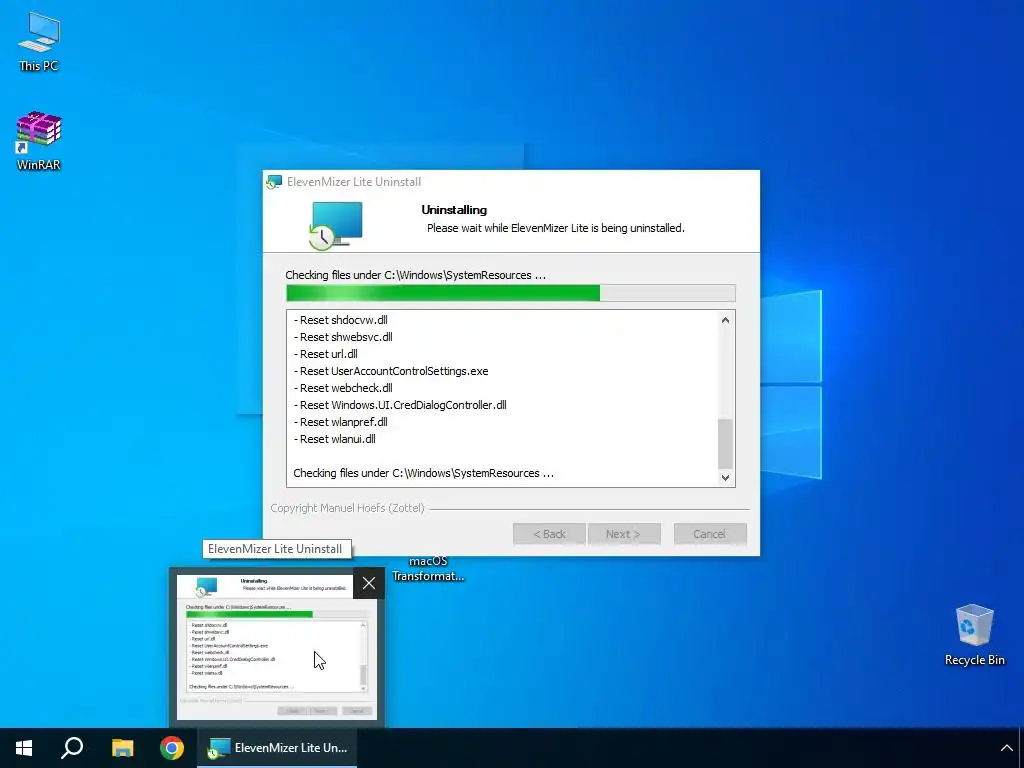Click the green uninstall progress bar
1024x768 pixels.
[511, 293]
